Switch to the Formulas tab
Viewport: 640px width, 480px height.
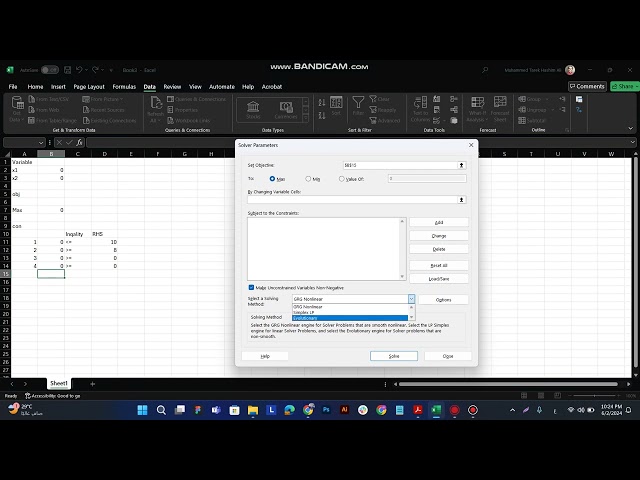(124, 87)
